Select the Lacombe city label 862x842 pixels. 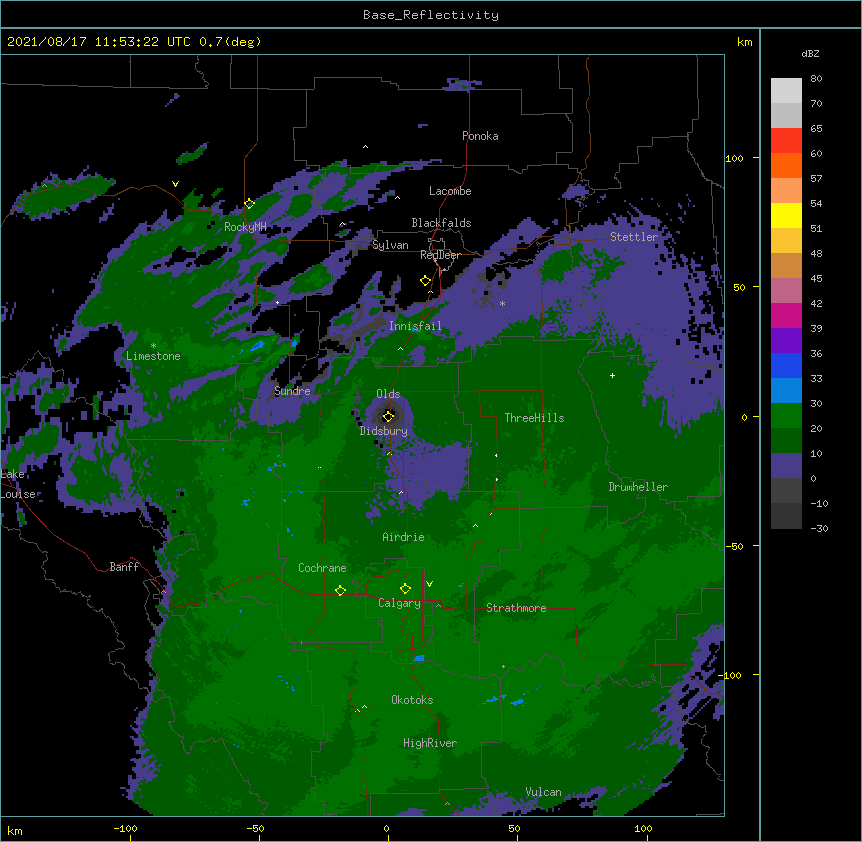coord(450,191)
